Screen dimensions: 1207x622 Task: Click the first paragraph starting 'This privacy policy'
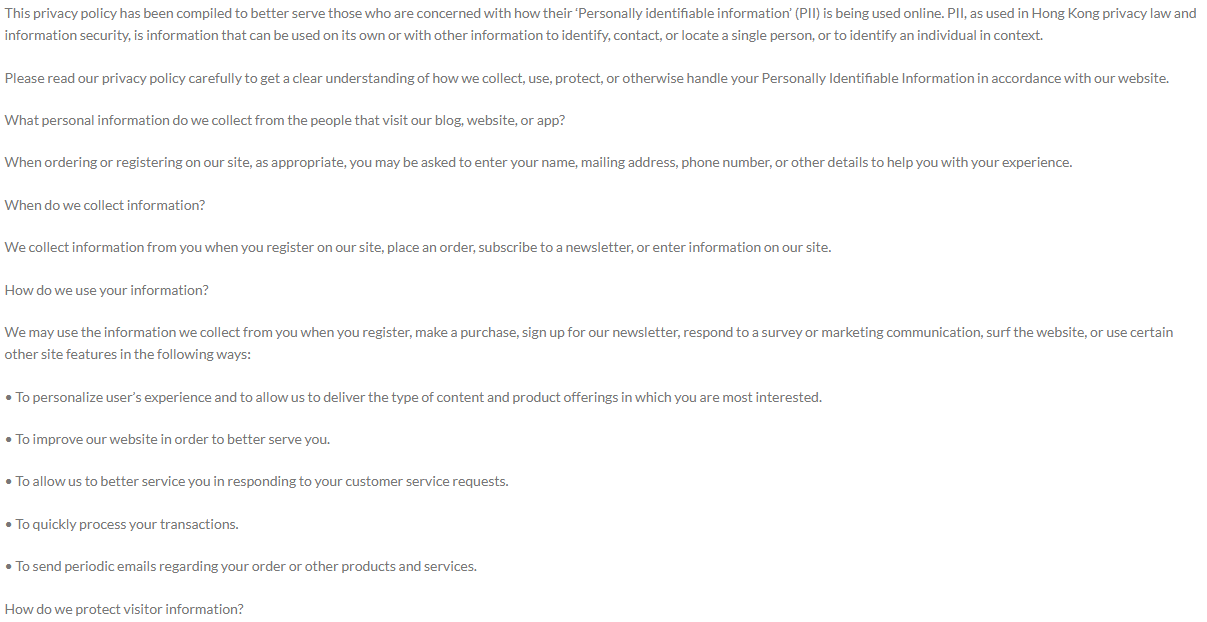tap(601, 24)
